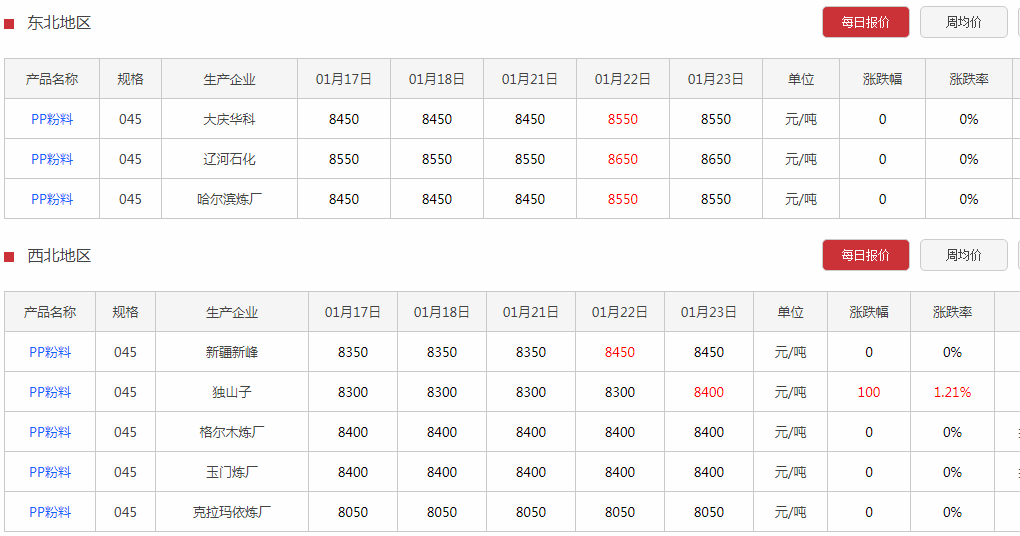Open PP粉料 link in 哈尔滨炼厂 row
Image resolution: width=1020 pixels, height=536 pixels.
click(52, 199)
